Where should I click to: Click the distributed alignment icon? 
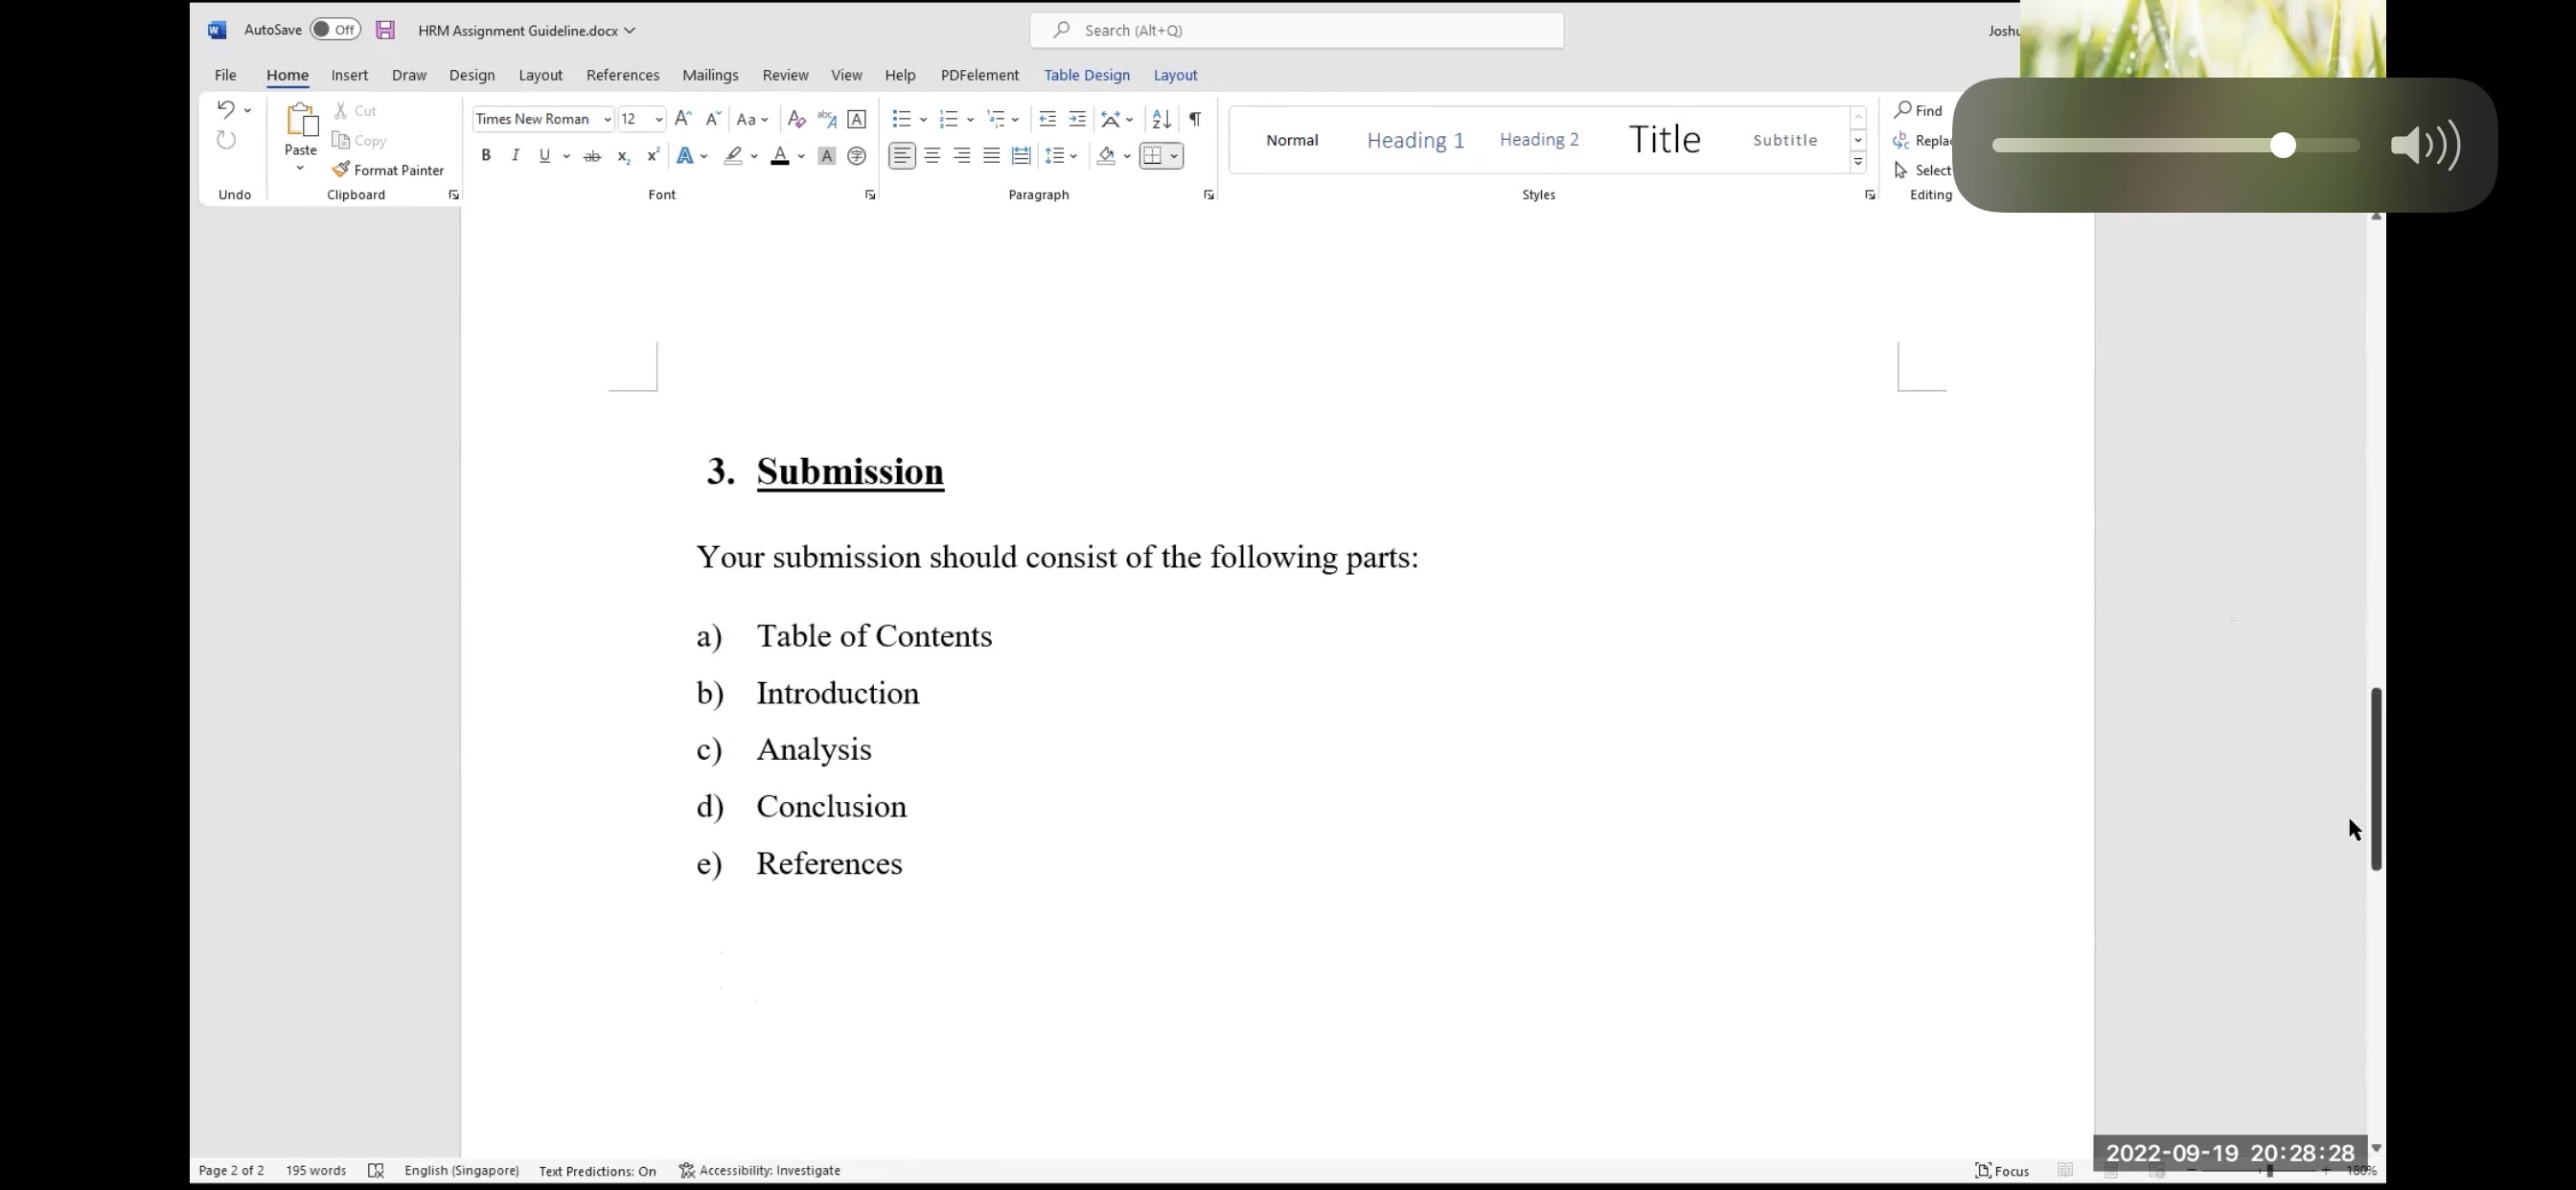point(1021,156)
